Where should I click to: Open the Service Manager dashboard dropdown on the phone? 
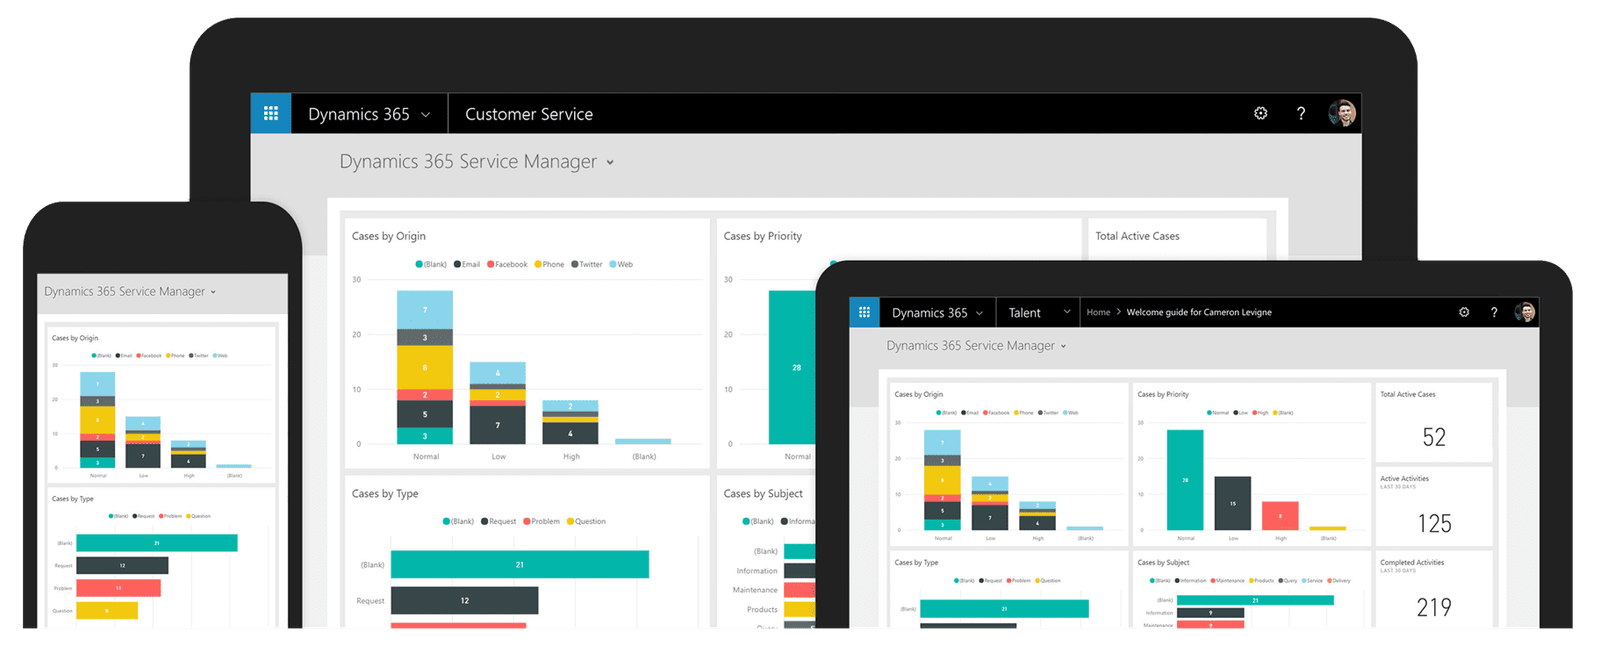click(x=213, y=292)
